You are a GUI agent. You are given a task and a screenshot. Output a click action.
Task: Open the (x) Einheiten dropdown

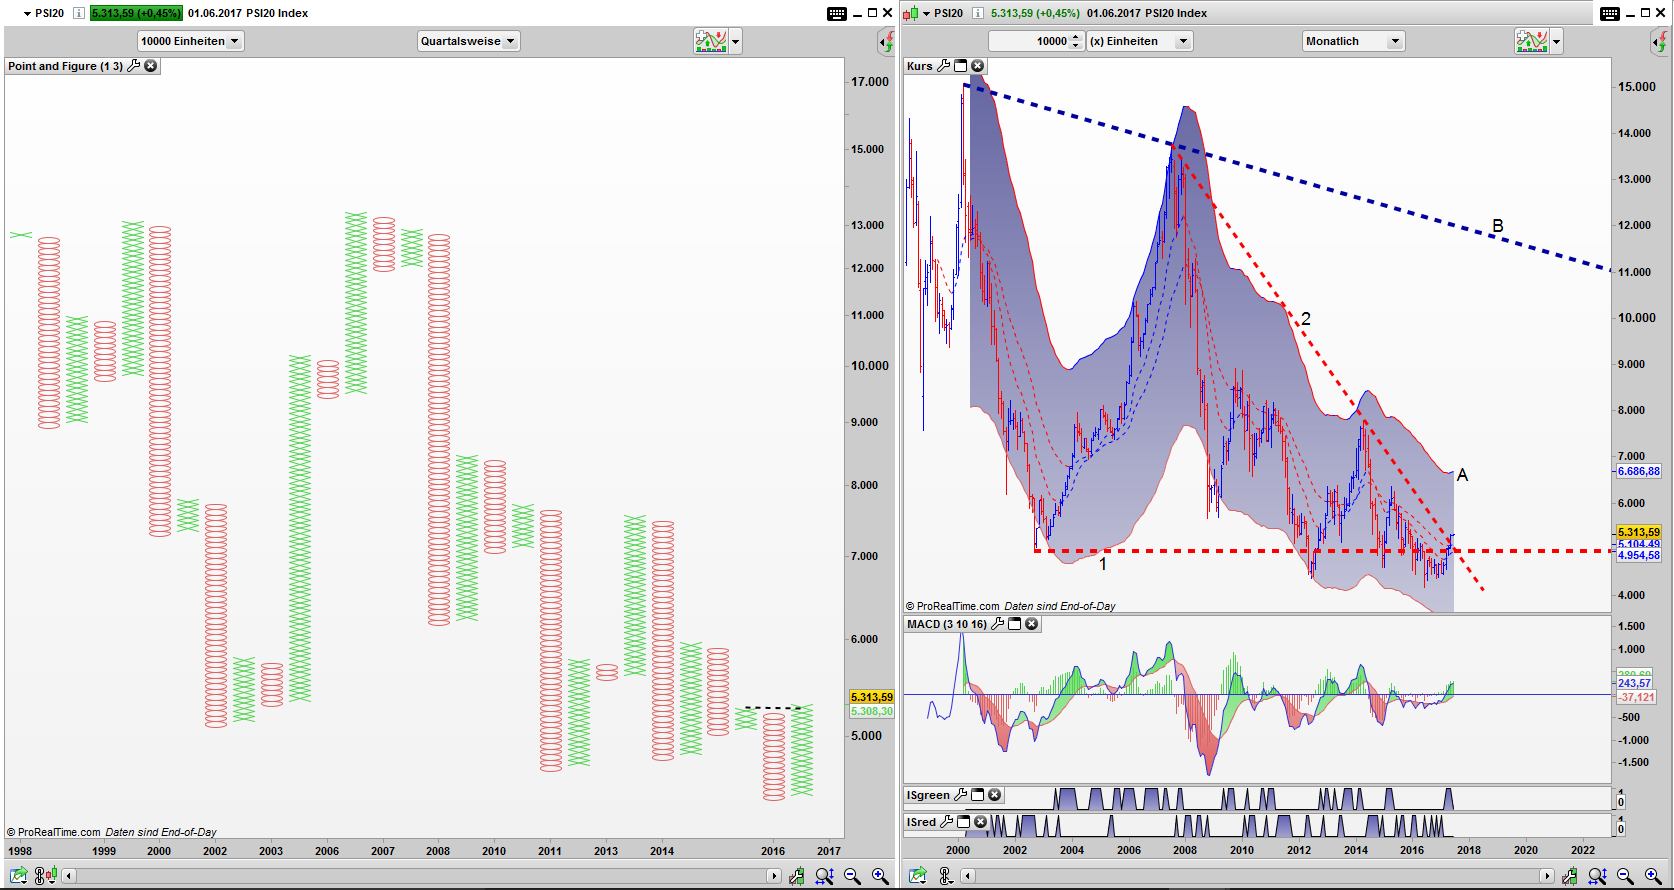point(1140,41)
